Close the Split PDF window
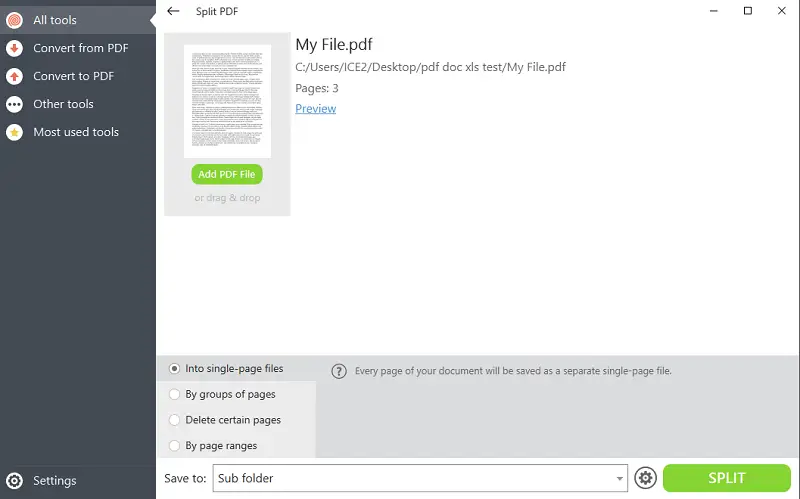800x499 pixels. [x=782, y=11]
